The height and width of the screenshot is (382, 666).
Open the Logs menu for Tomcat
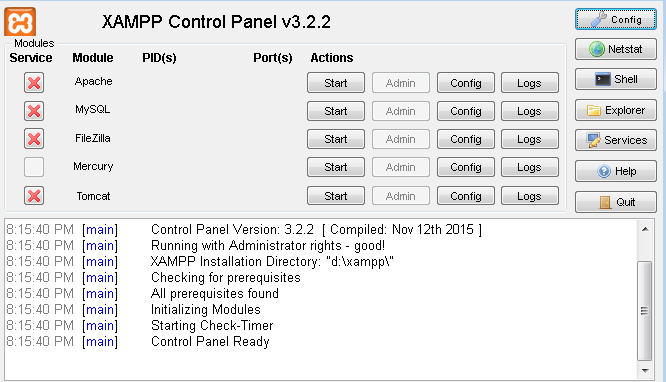coord(529,196)
